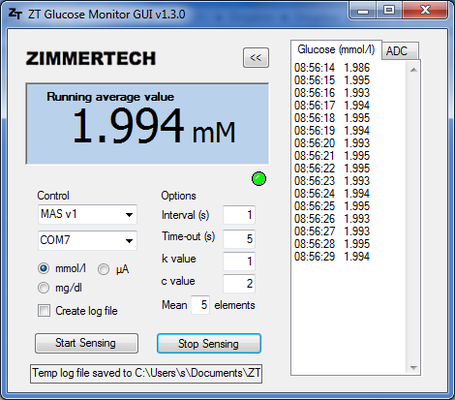Image resolution: width=455 pixels, height=400 pixels.
Task: Click the Interval (s) input field
Action: tap(239, 215)
